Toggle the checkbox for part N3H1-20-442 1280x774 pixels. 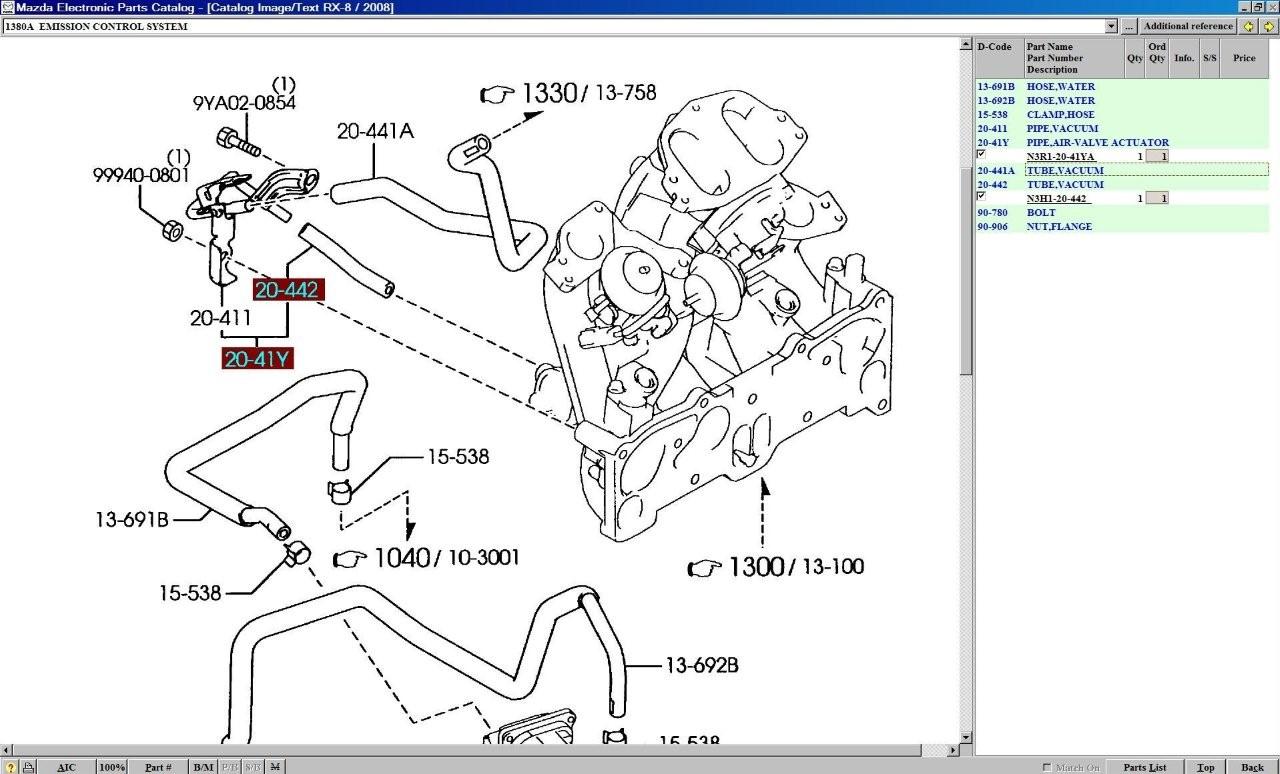(981, 196)
